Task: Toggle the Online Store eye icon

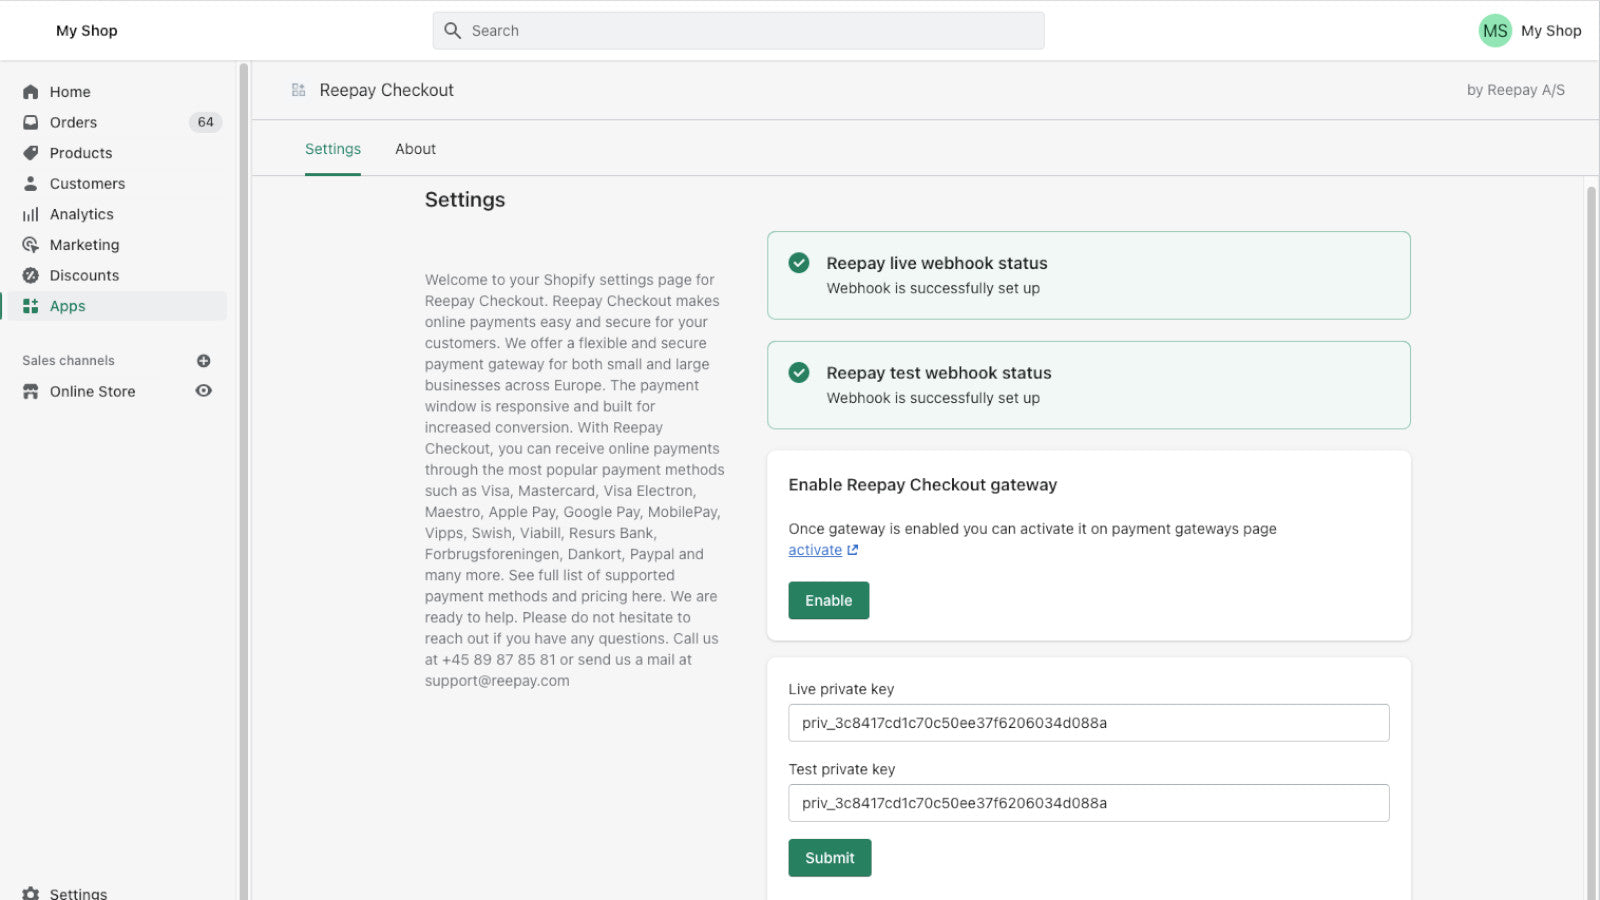Action: click(204, 391)
